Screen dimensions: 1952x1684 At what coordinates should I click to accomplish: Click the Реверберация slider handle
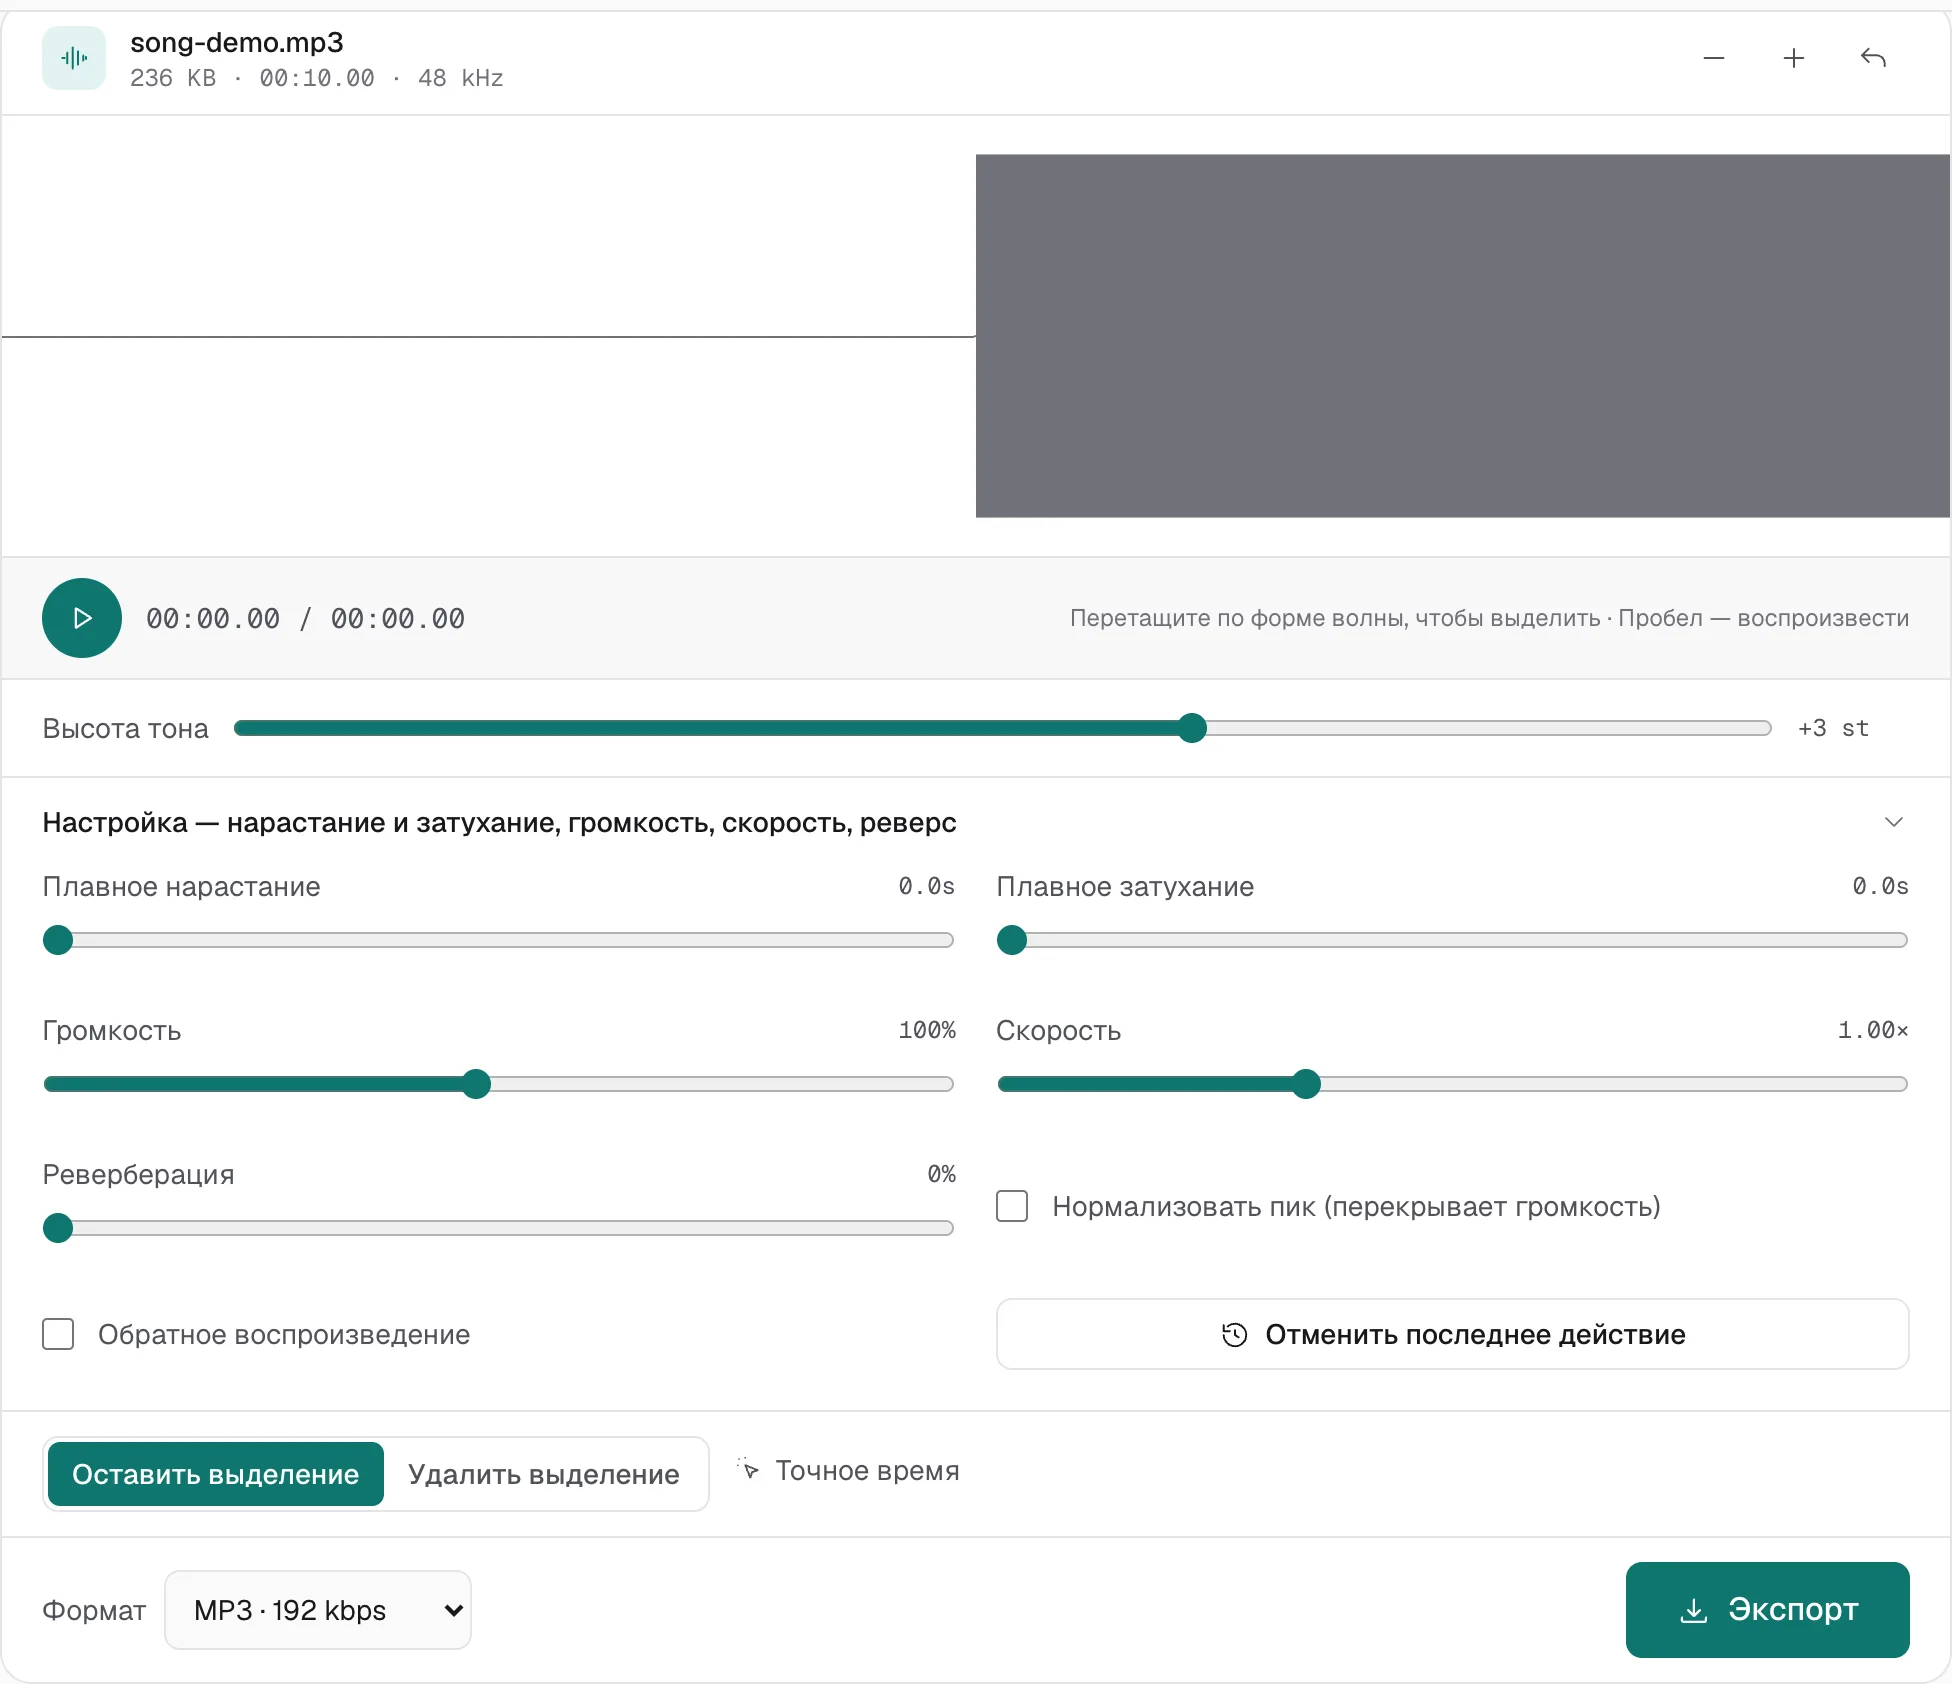pos(58,1228)
